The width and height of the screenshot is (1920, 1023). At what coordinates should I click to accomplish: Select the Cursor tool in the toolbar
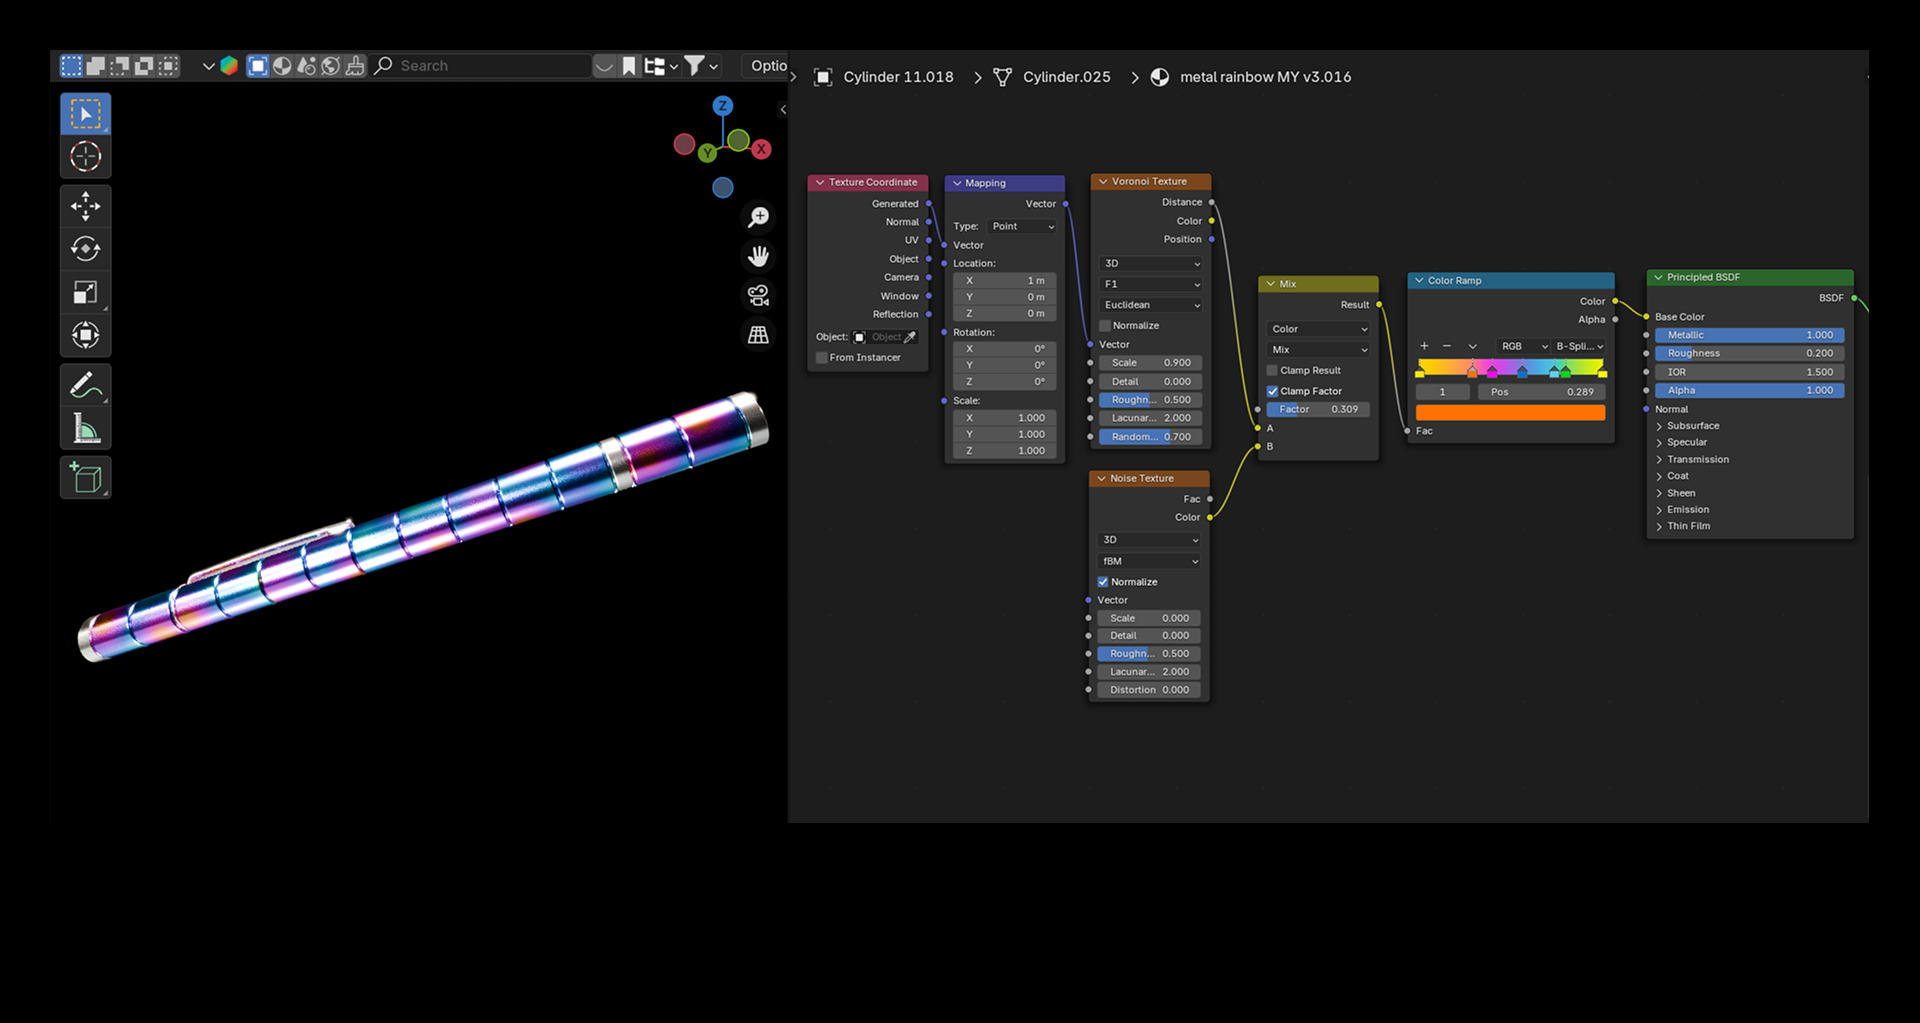[85, 157]
